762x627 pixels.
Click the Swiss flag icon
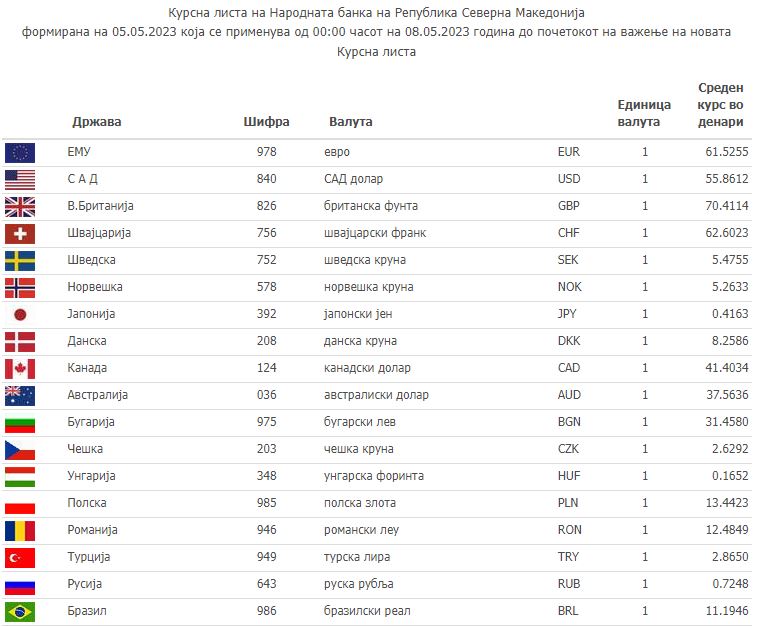20,233
